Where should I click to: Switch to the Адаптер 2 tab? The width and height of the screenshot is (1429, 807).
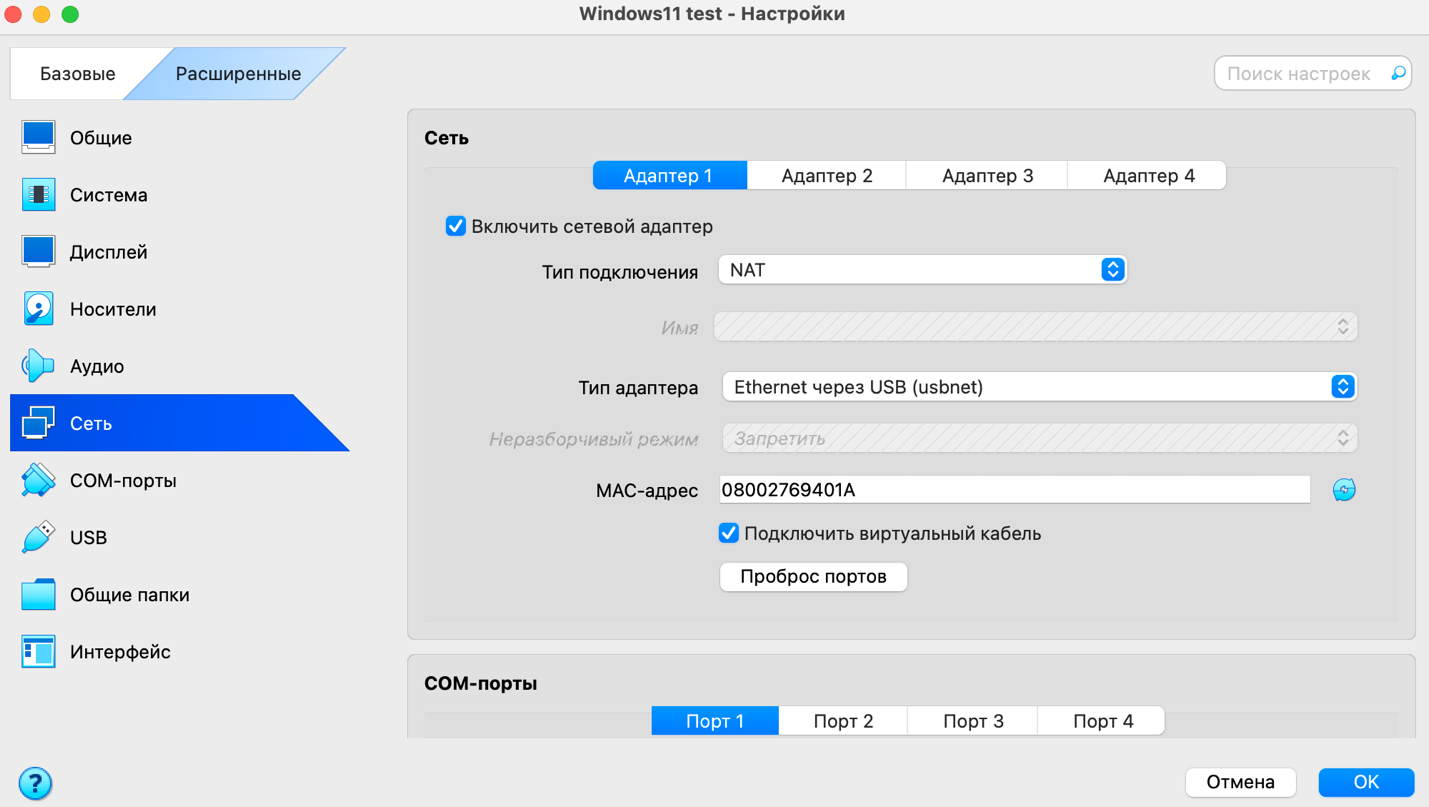tap(826, 176)
